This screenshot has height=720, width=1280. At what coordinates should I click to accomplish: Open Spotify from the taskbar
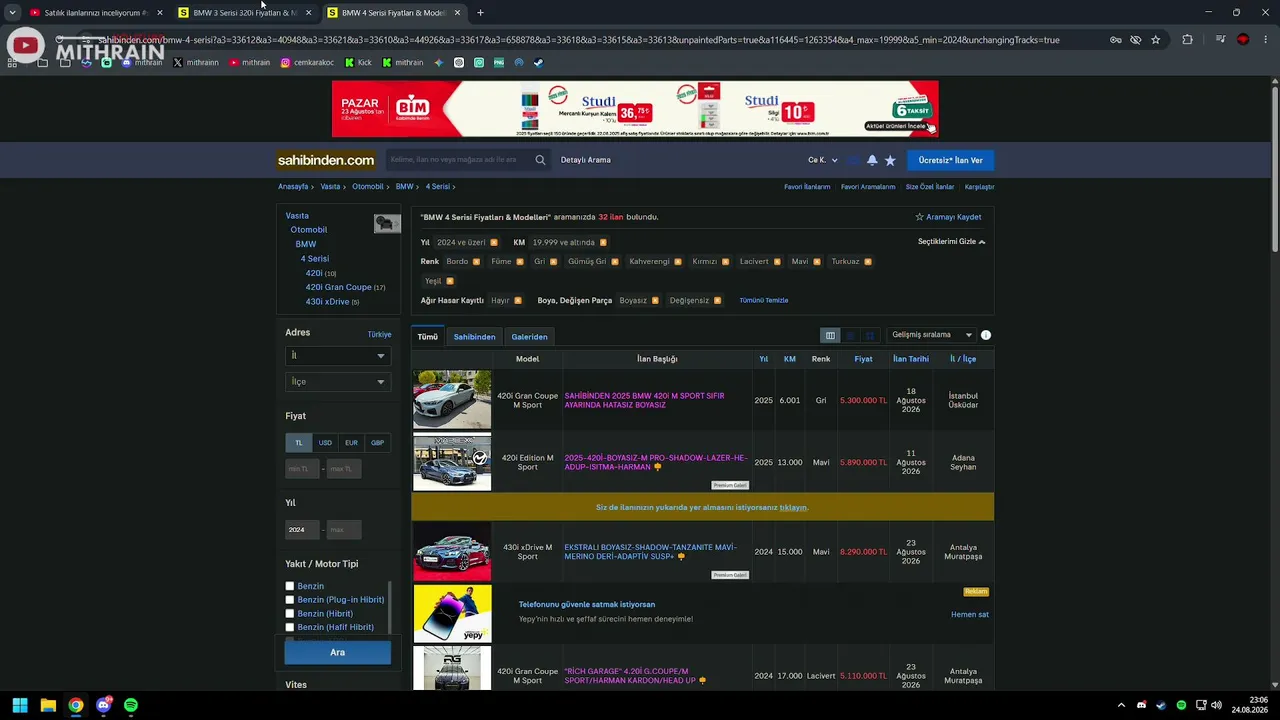tap(131, 705)
